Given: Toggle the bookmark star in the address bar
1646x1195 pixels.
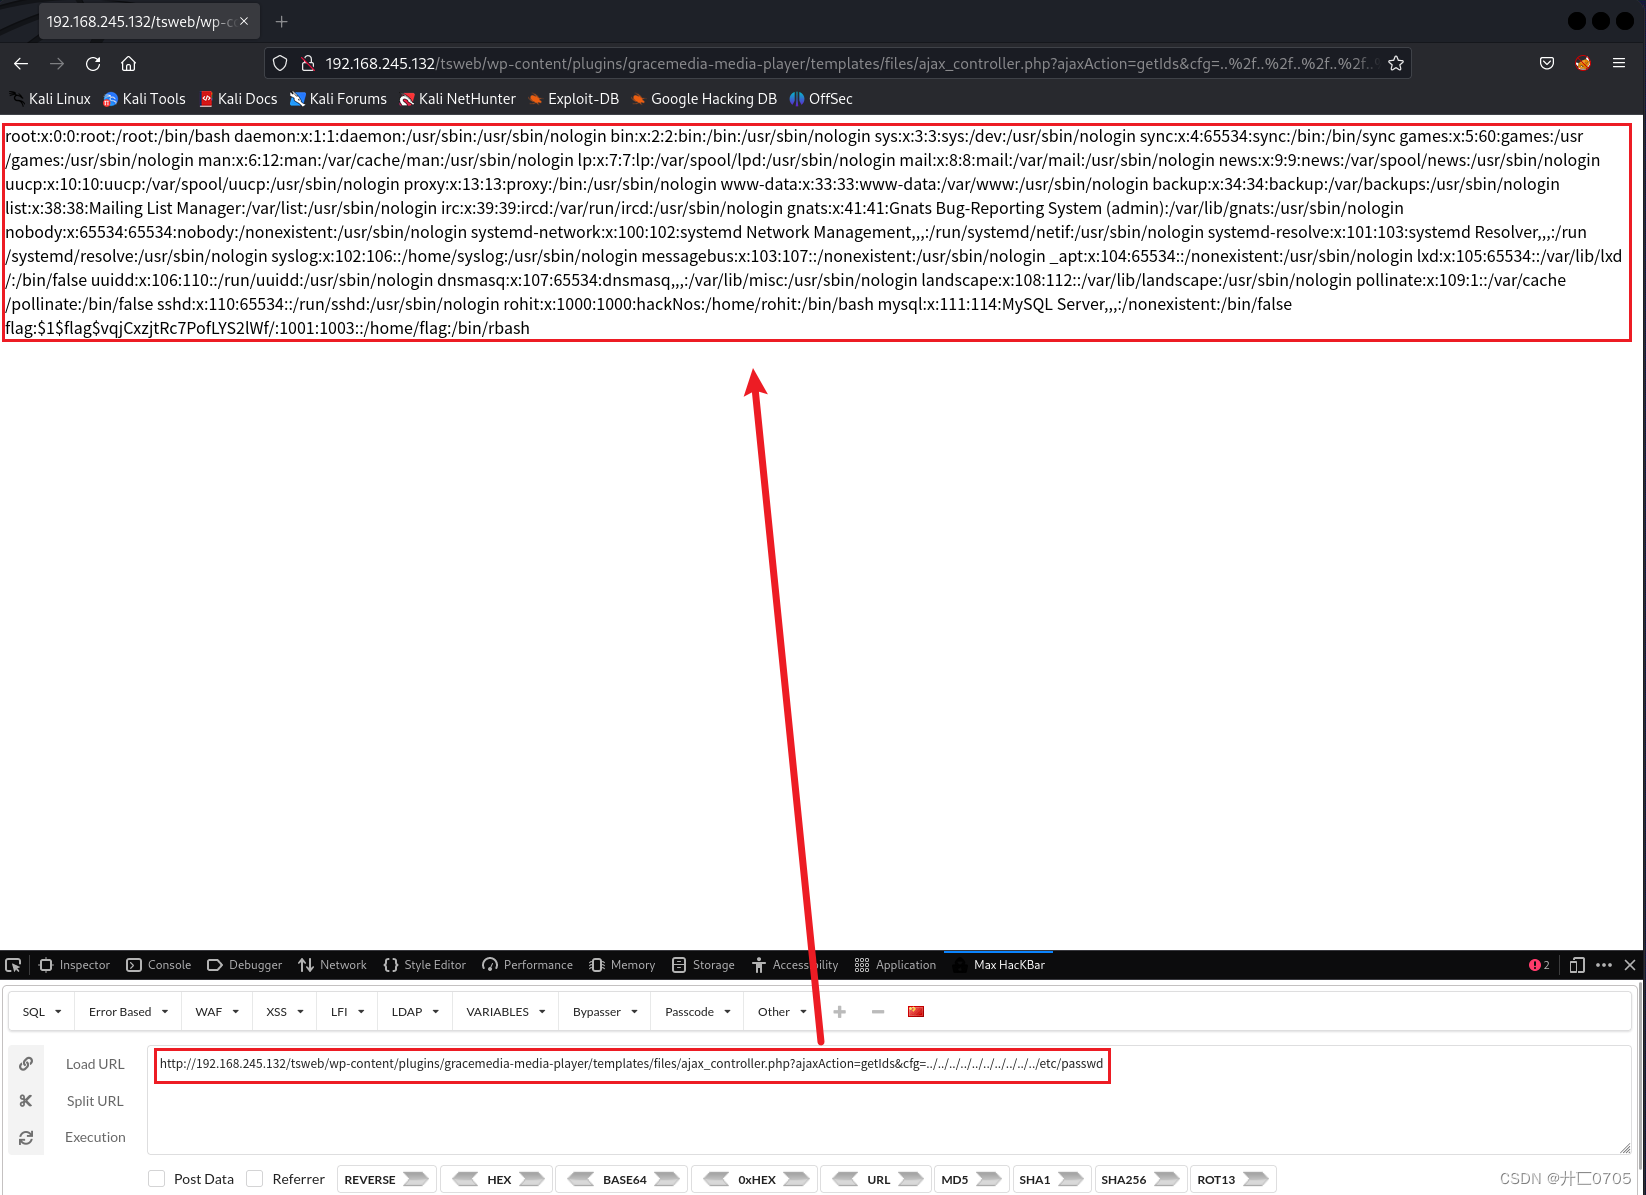Looking at the screenshot, I should point(1396,63).
